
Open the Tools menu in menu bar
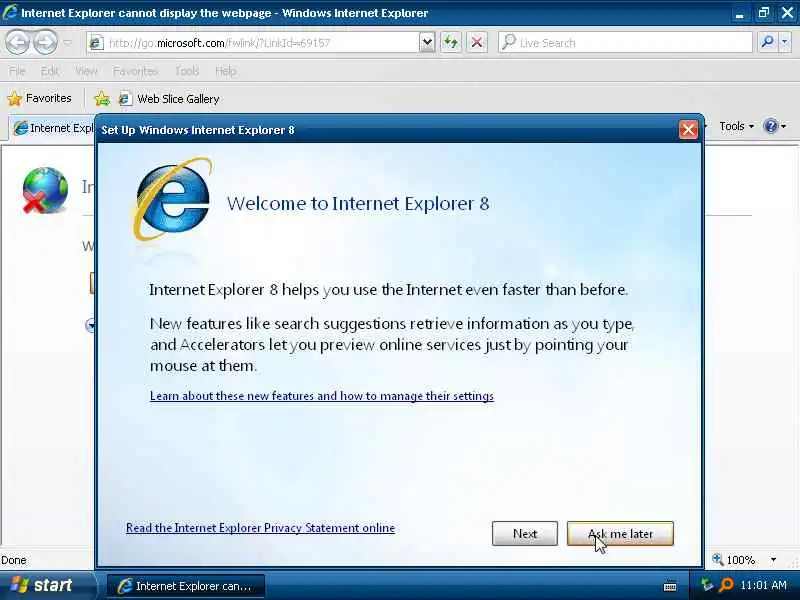pyautogui.click(x=187, y=71)
